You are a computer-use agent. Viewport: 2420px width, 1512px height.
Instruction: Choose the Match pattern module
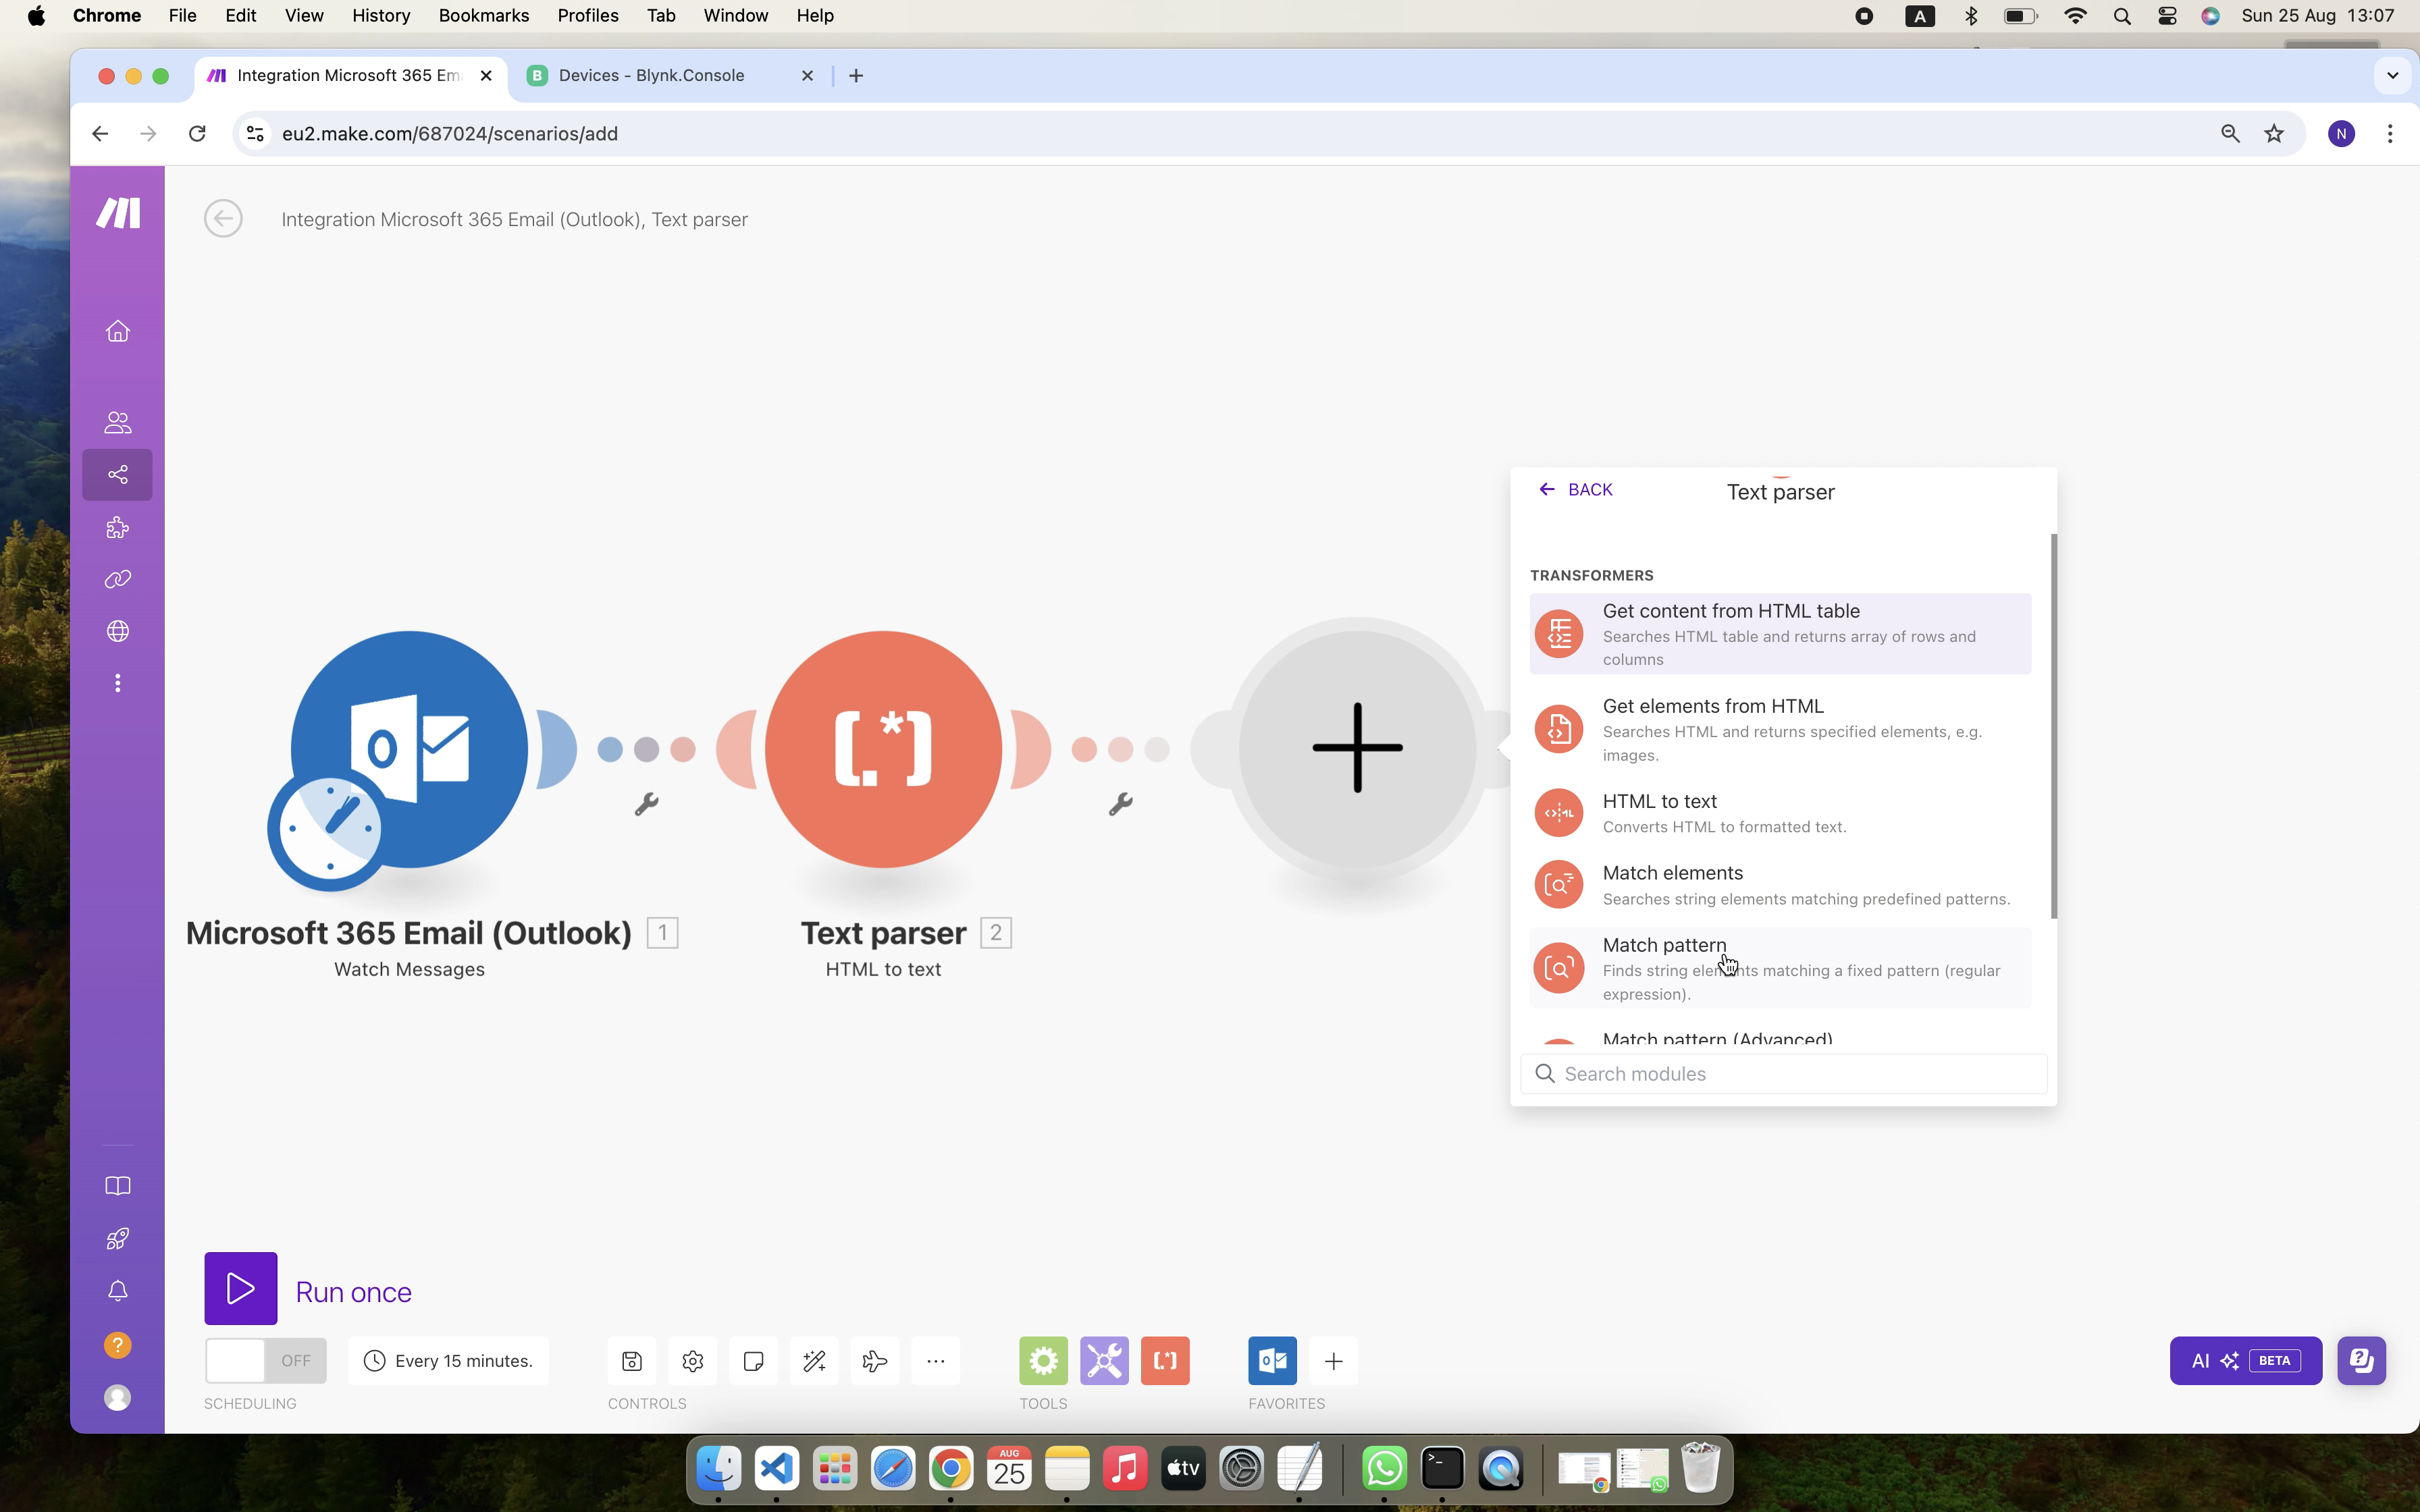pos(1780,968)
